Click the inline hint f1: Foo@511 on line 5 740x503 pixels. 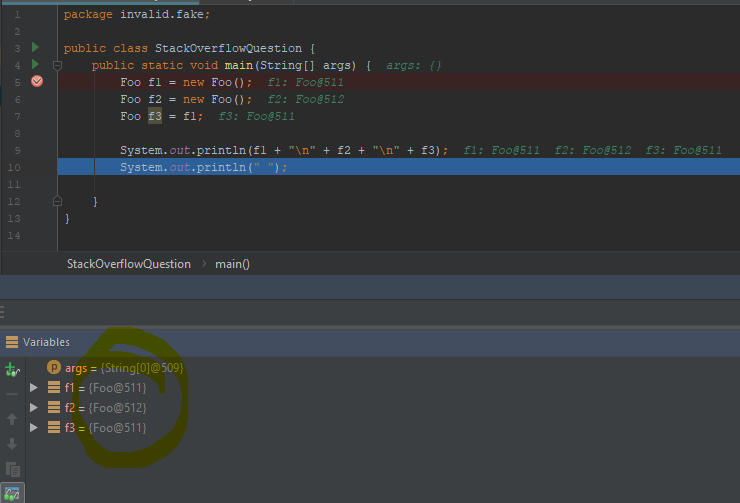306,82
